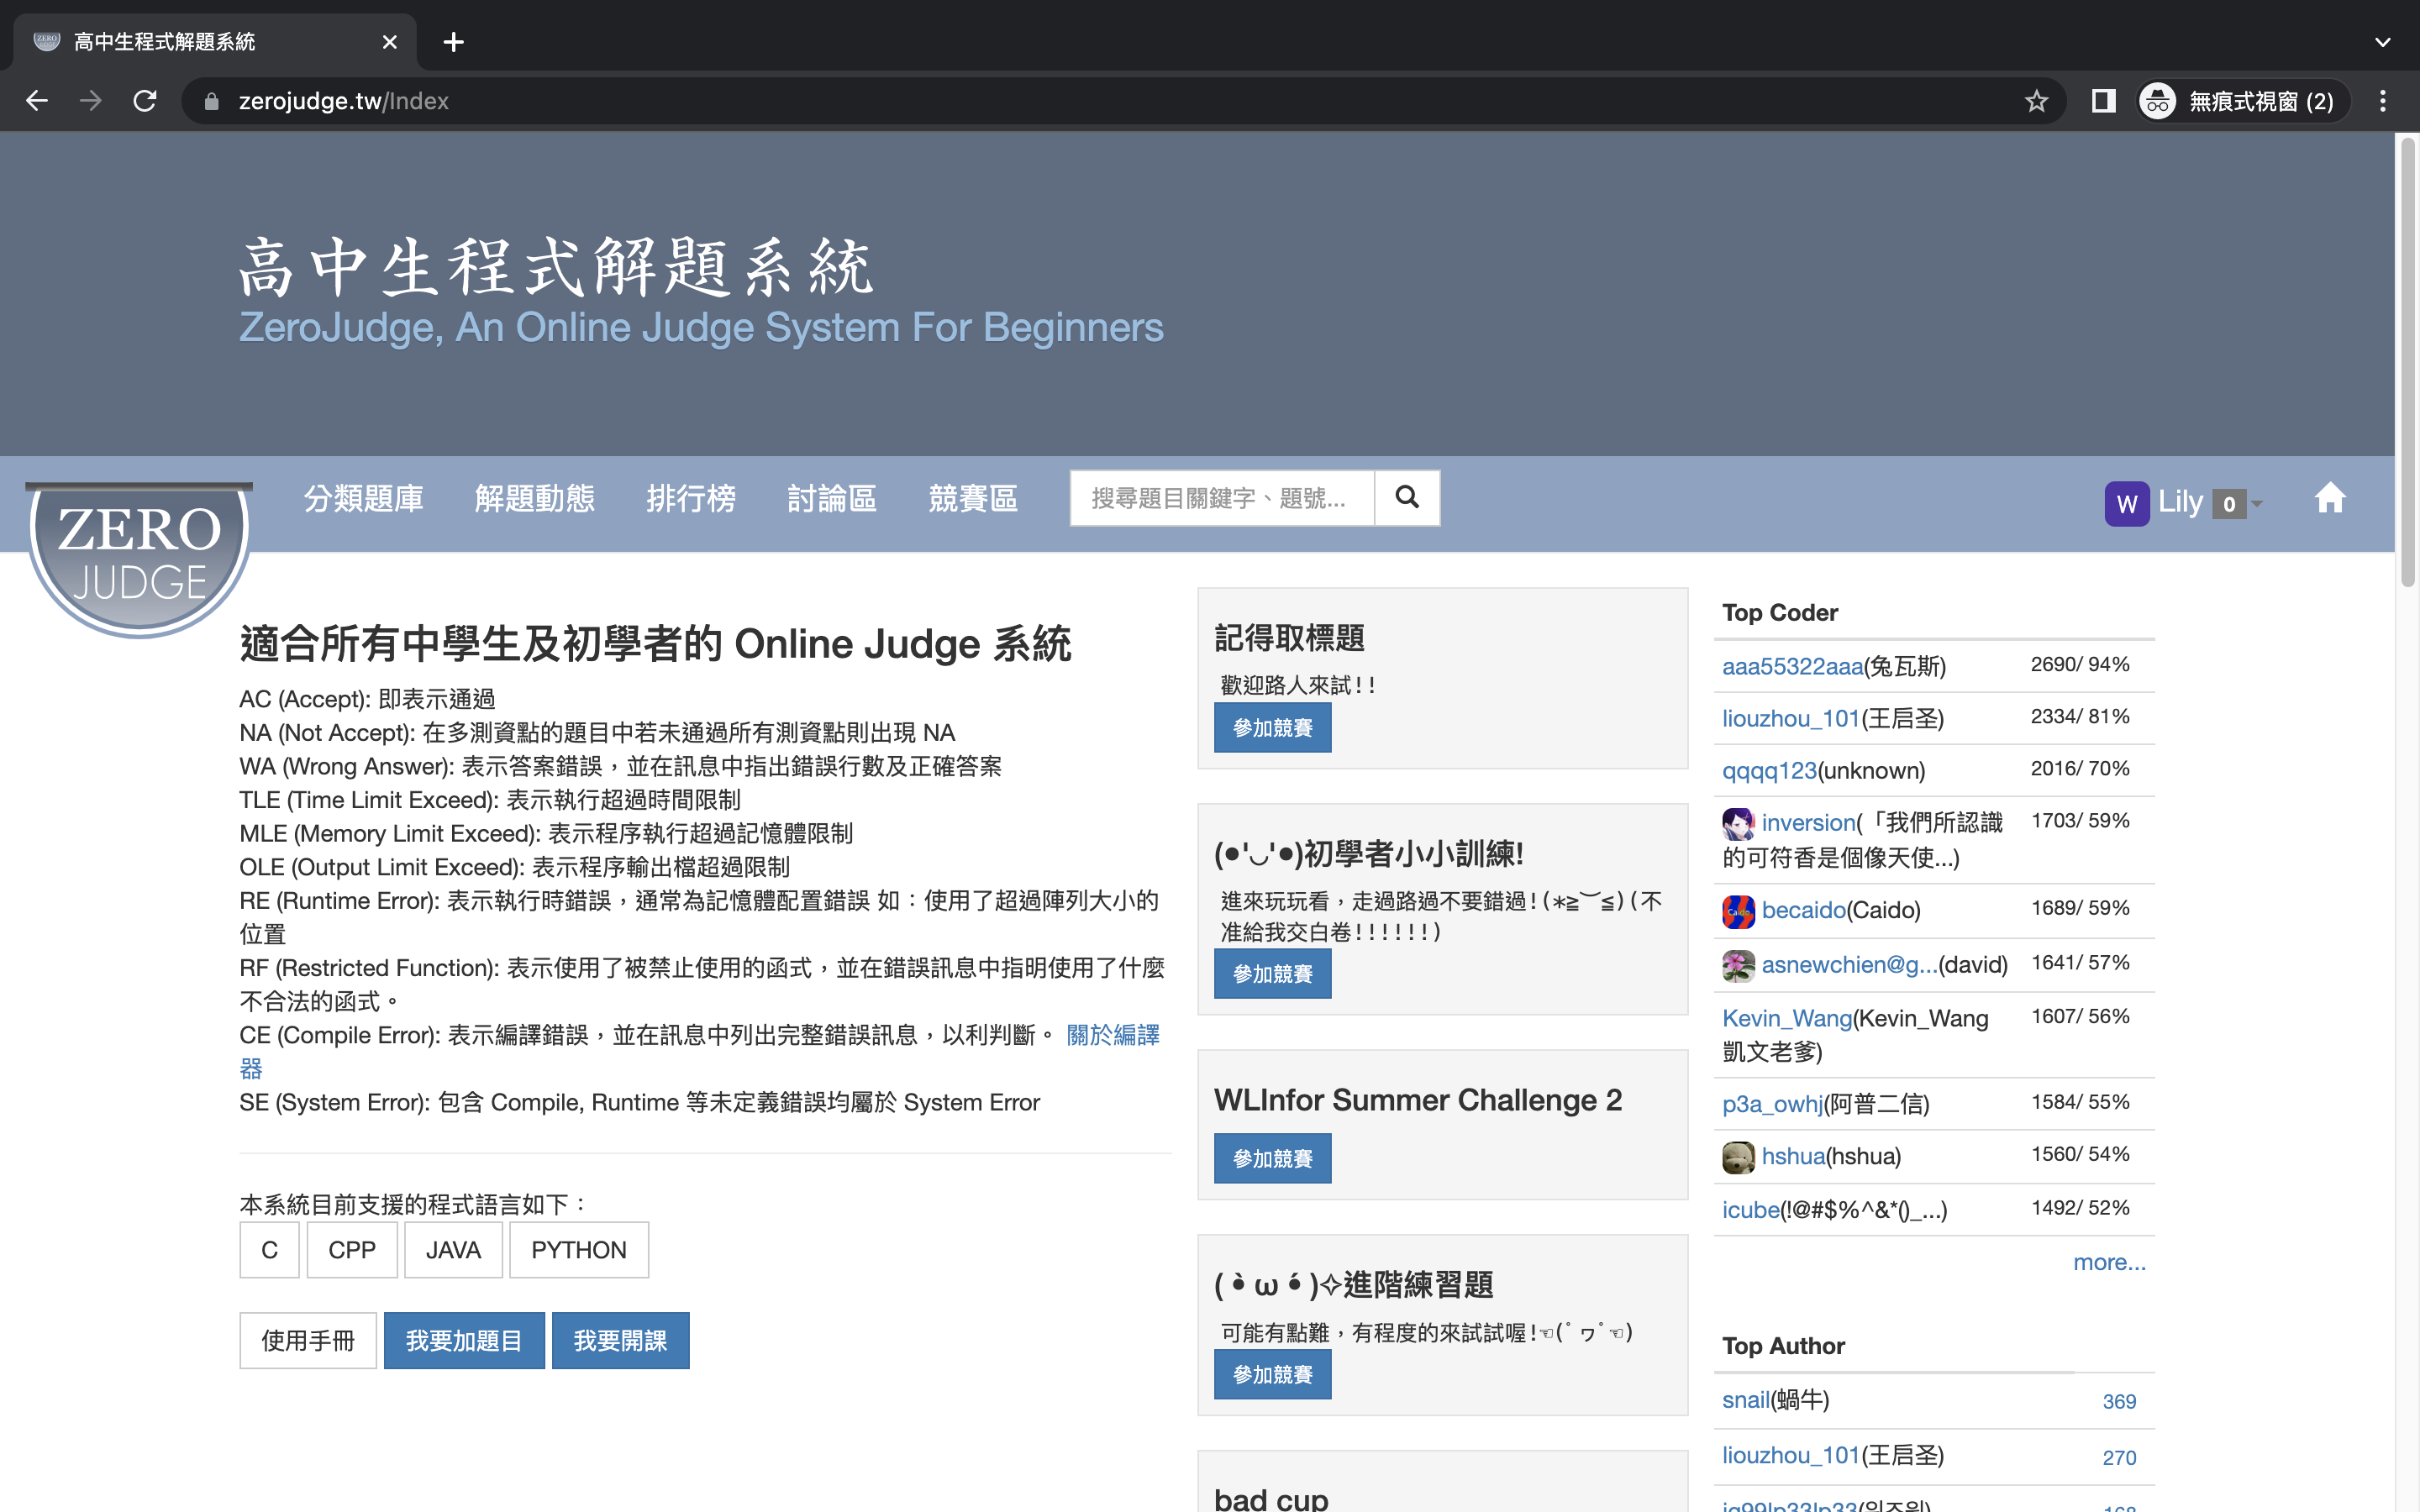
Task: Open Kevin_Wang's profile
Action: click(x=1787, y=1019)
